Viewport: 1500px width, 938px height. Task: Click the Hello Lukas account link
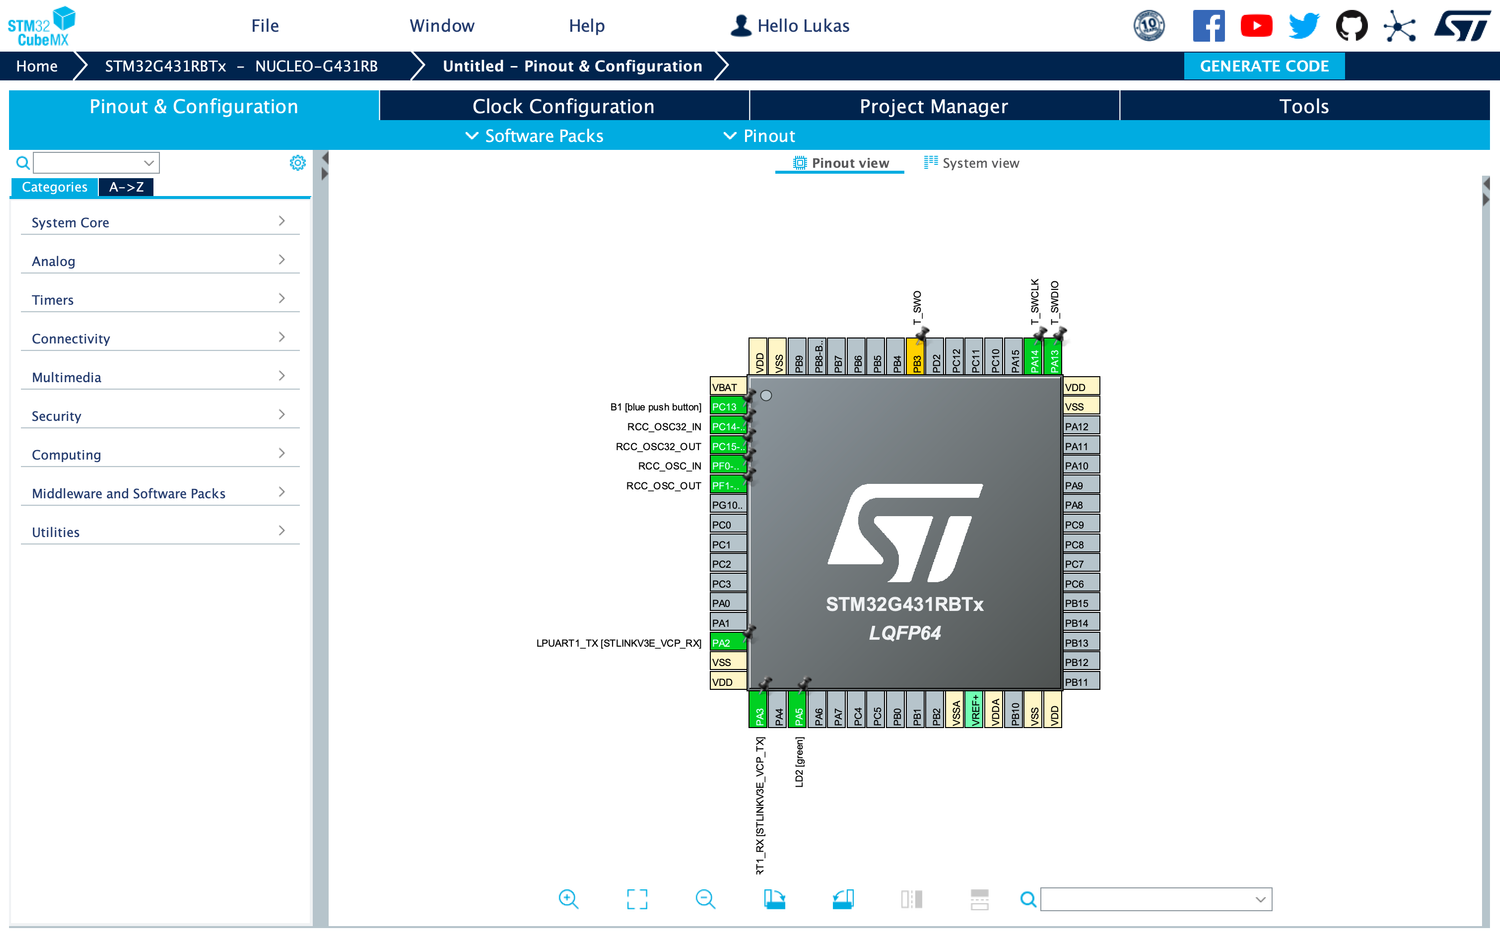pos(790,26)
